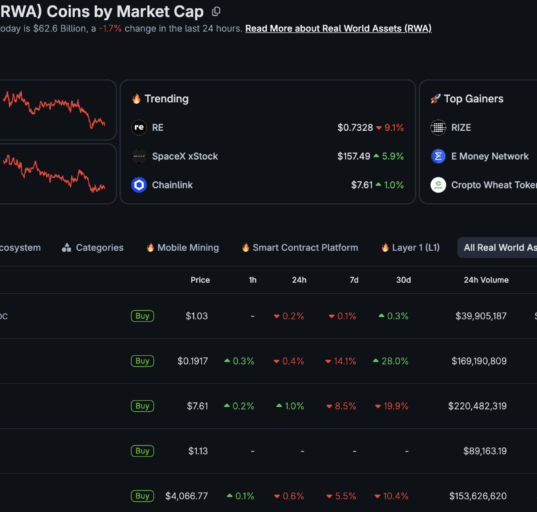This screenshot has height=512, width=537.
Task: Click the copy icon beside Market Cap title
Action: tap(216, 12)
